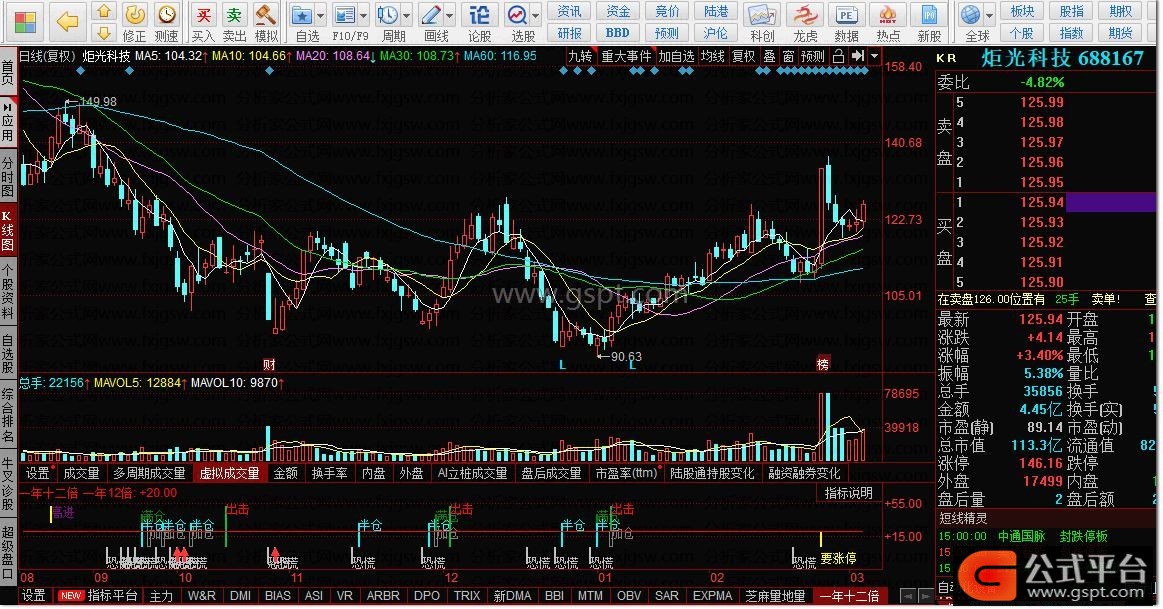The image size is (1163, 609).
Task: Click the 竞价 auction button
Action: [667, 11]
